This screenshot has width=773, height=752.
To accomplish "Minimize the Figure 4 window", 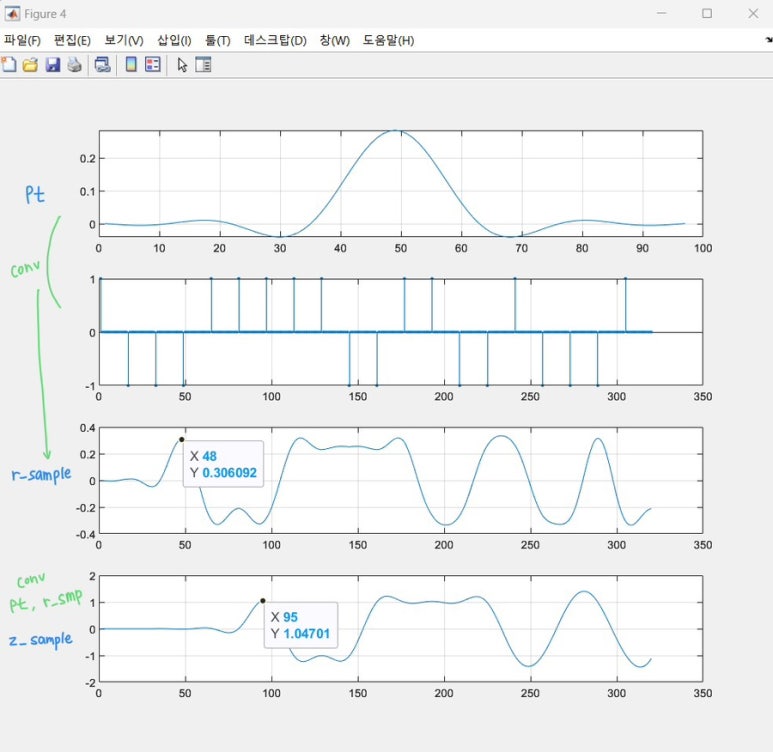I will (x=662, y=13).
